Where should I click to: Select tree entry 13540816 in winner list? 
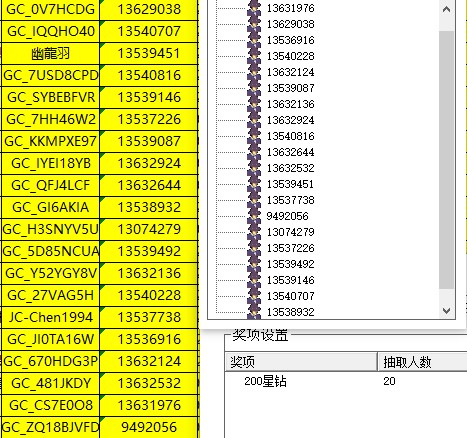click(x=290, y=136)
